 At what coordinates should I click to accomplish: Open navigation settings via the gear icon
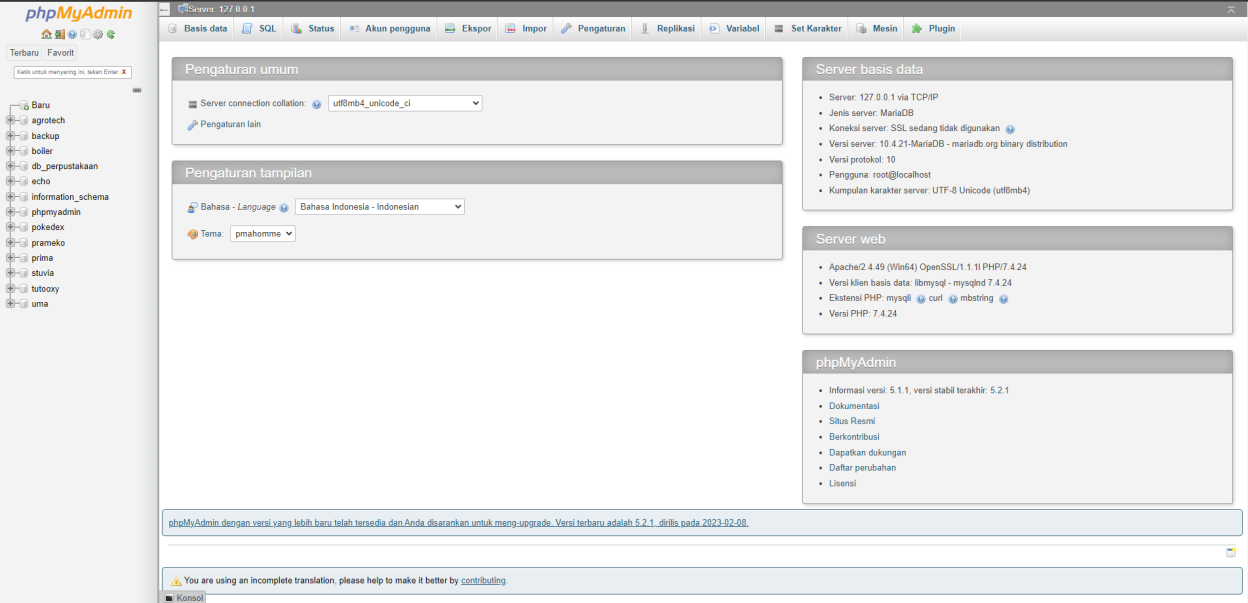pyautogui.click(x=97, y=33)
